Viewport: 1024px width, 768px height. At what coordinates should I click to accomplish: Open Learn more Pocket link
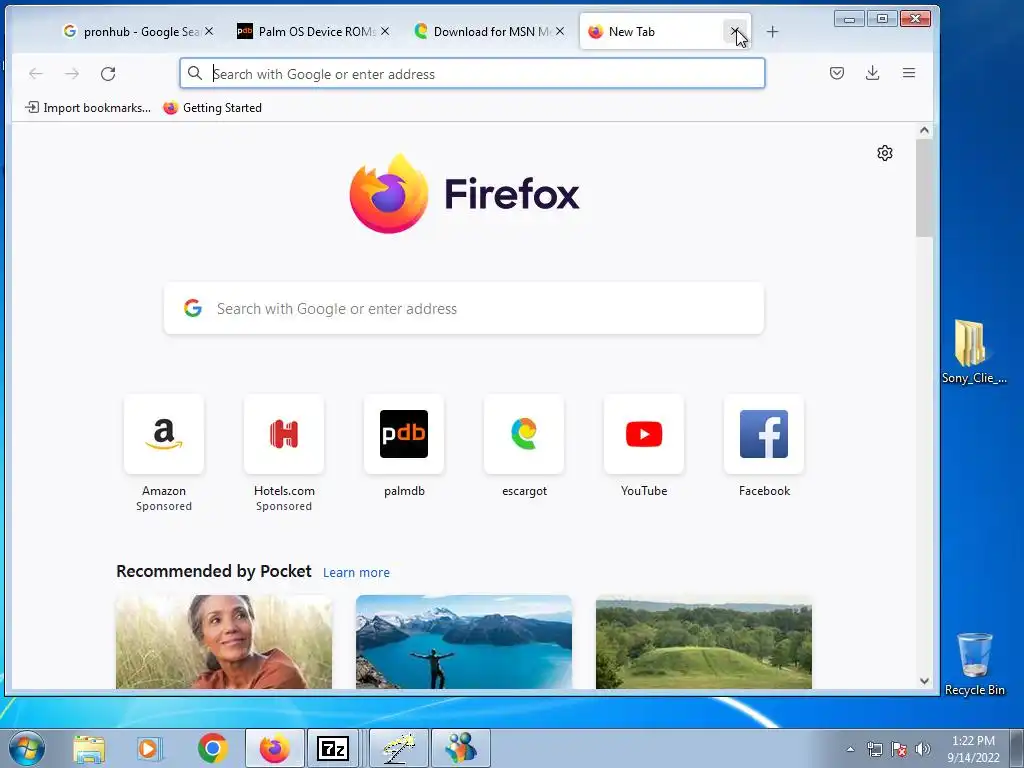click(356, 573)
